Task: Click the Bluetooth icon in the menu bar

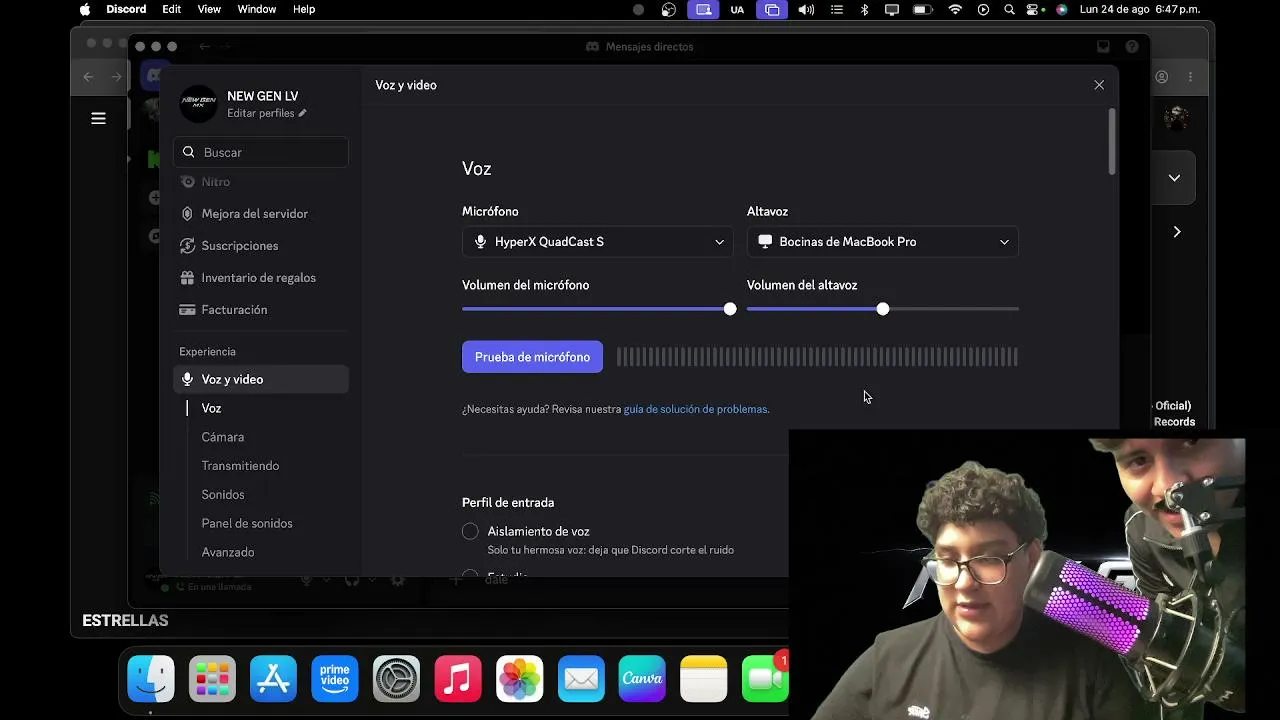Action: (865, 10)
